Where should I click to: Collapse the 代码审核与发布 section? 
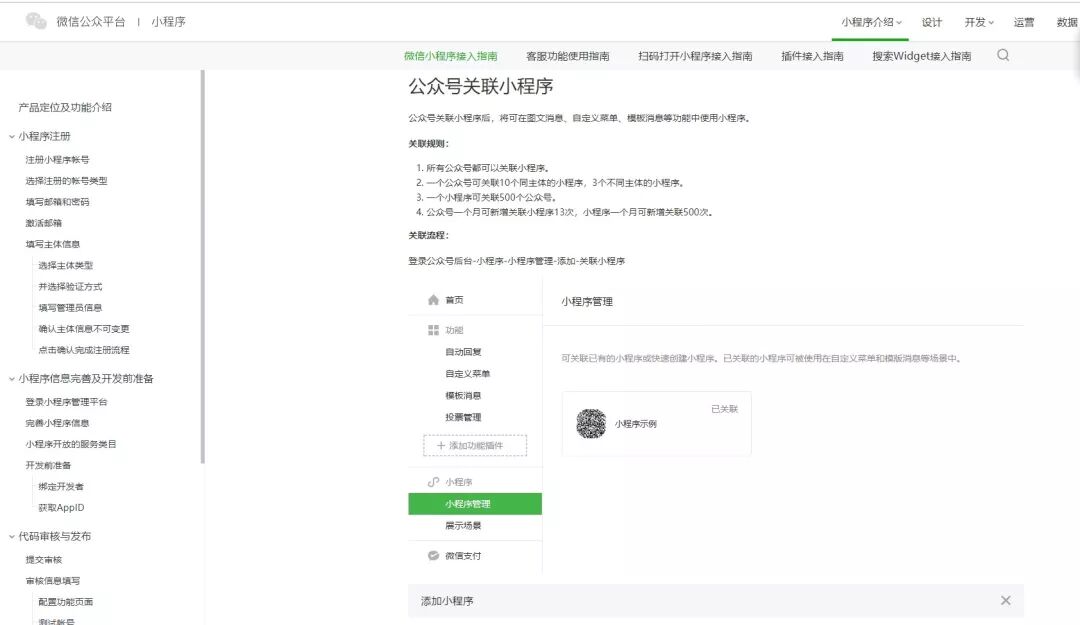coord(12,536)
